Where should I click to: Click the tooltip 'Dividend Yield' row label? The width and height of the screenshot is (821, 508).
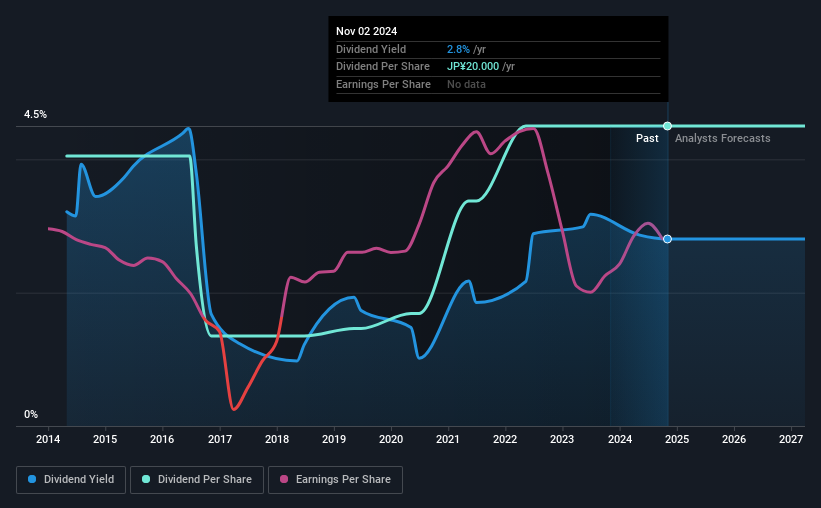(x=371, y=49)
